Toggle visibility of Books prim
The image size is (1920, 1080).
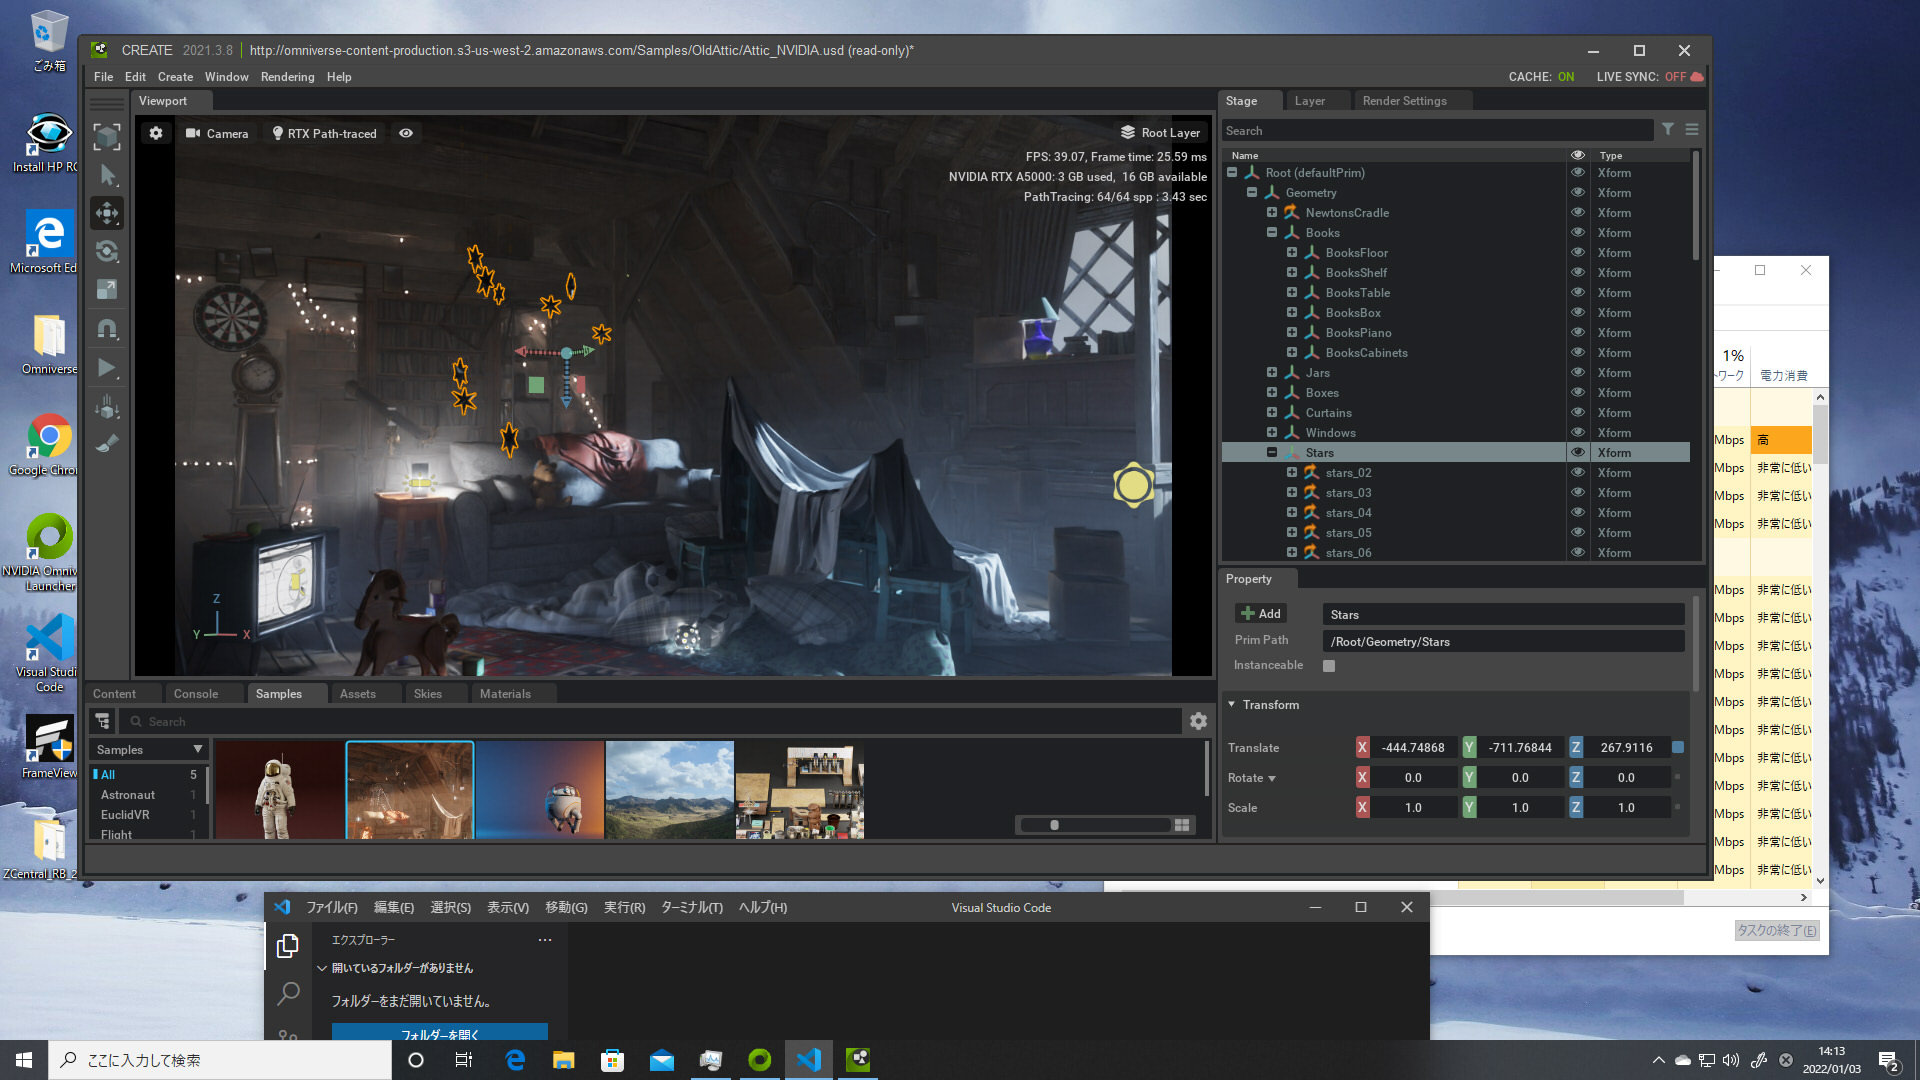pos(1578,232)
